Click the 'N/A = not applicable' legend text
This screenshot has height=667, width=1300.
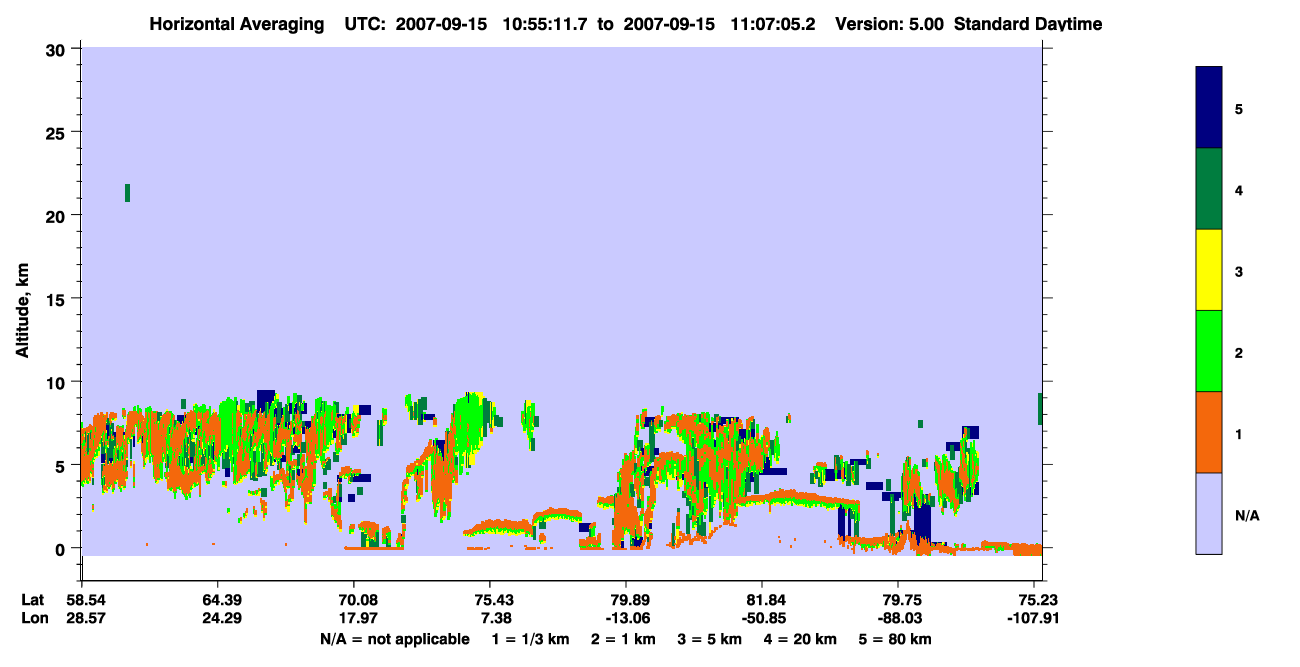tap(394, 639)
